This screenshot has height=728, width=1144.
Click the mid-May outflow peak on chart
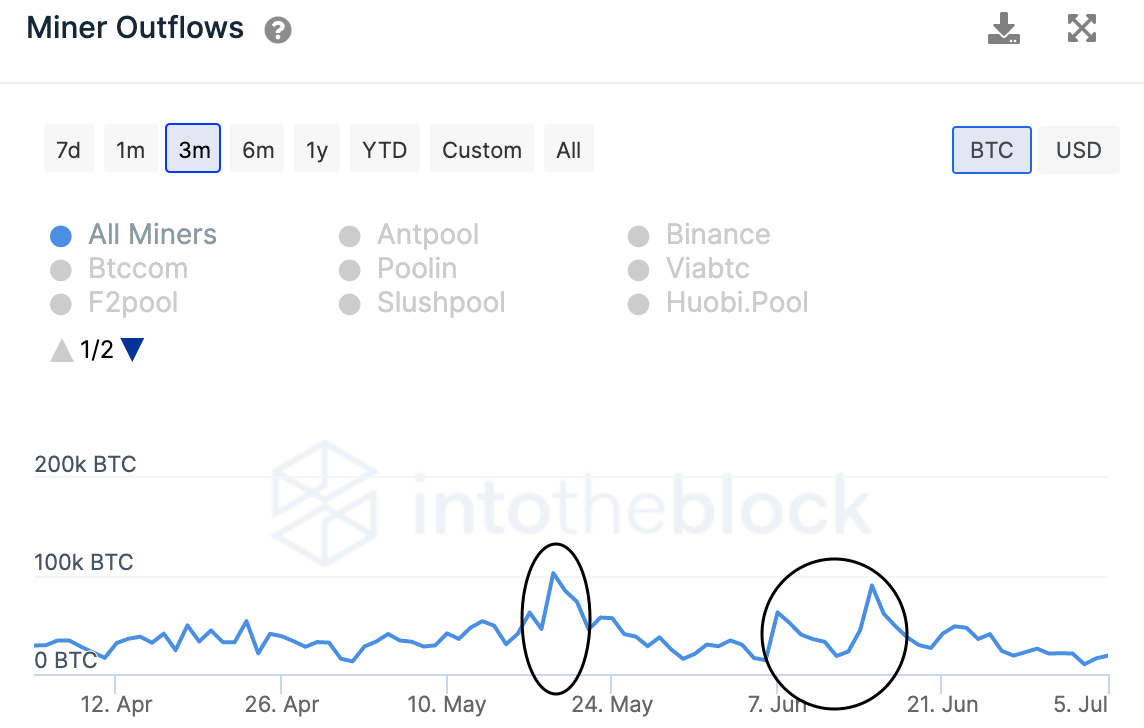click(553, 573)
